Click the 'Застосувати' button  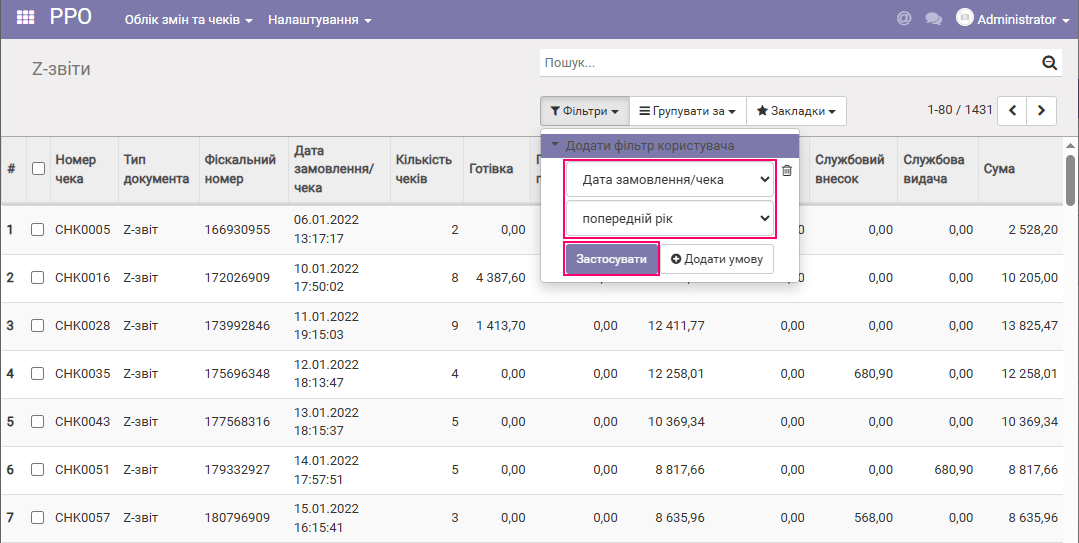point(611,259)
